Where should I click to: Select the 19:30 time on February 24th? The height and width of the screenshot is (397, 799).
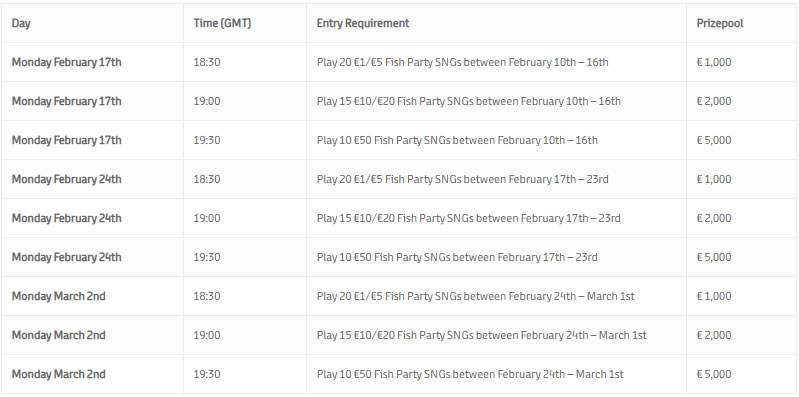207,257
